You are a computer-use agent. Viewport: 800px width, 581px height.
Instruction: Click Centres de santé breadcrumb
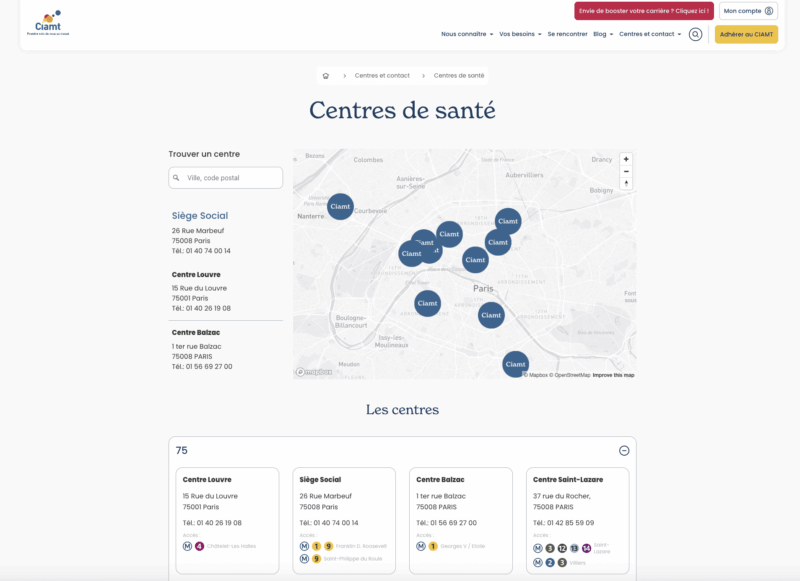coord(459,75)
